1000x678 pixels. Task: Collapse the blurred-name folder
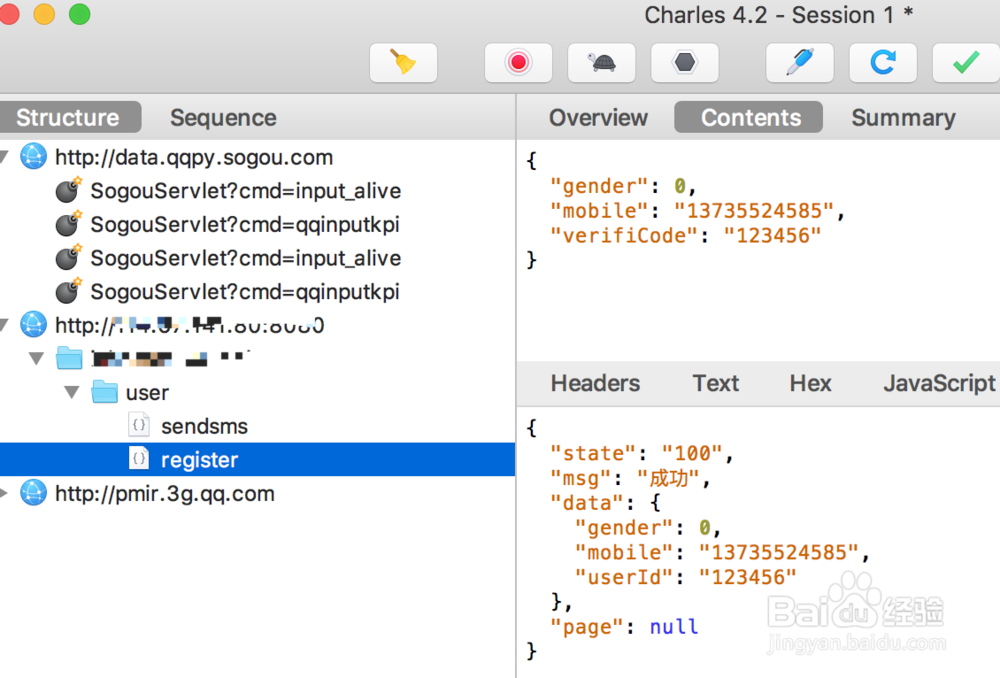point(37,359)
